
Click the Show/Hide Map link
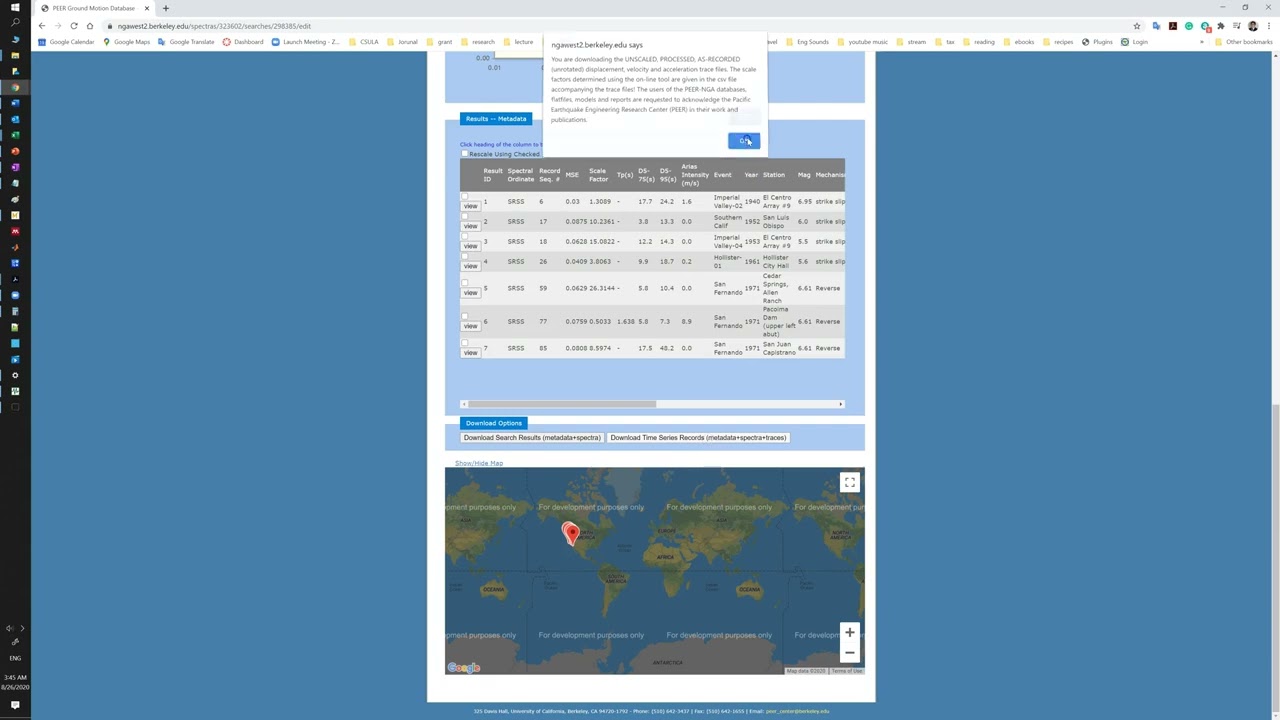click(x=479, y=463)
